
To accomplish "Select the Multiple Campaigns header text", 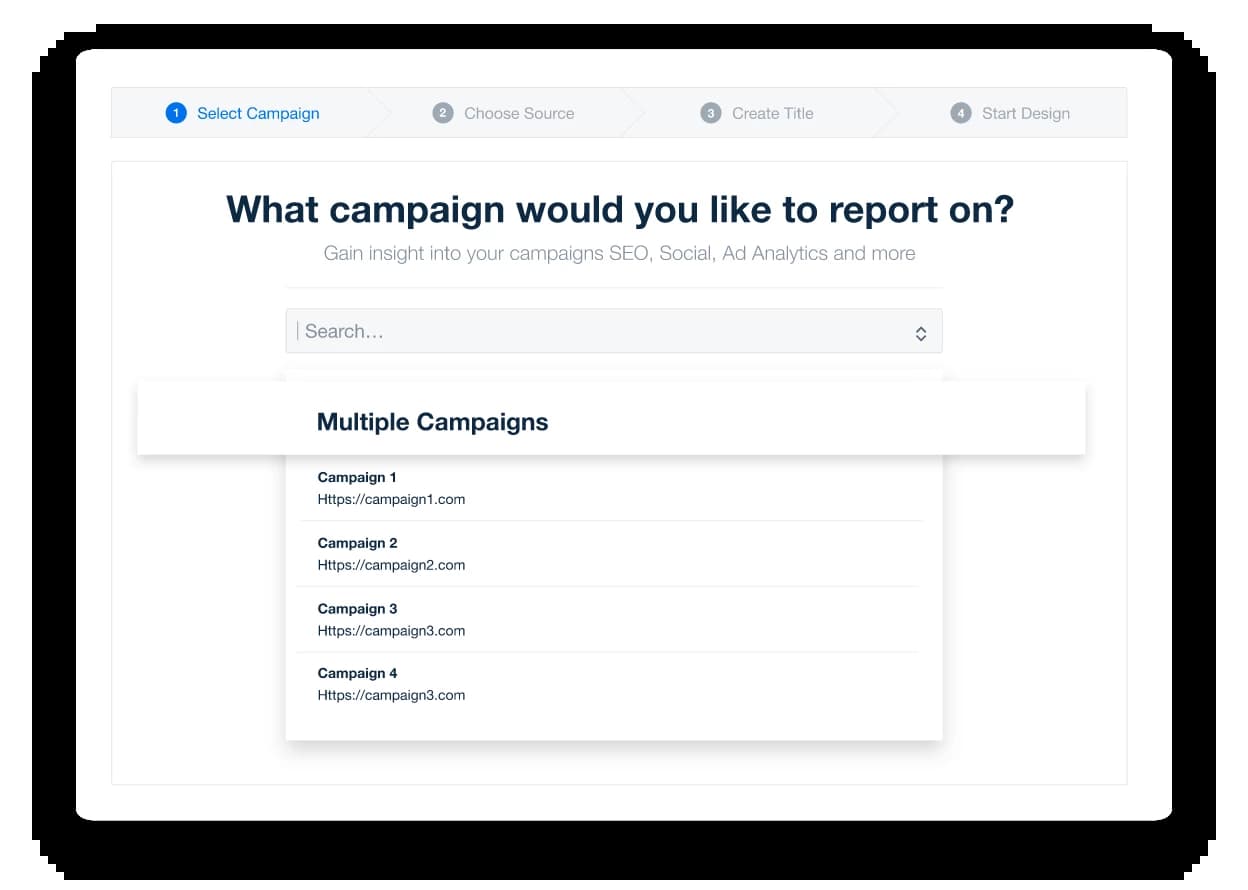I will point(432,421).
